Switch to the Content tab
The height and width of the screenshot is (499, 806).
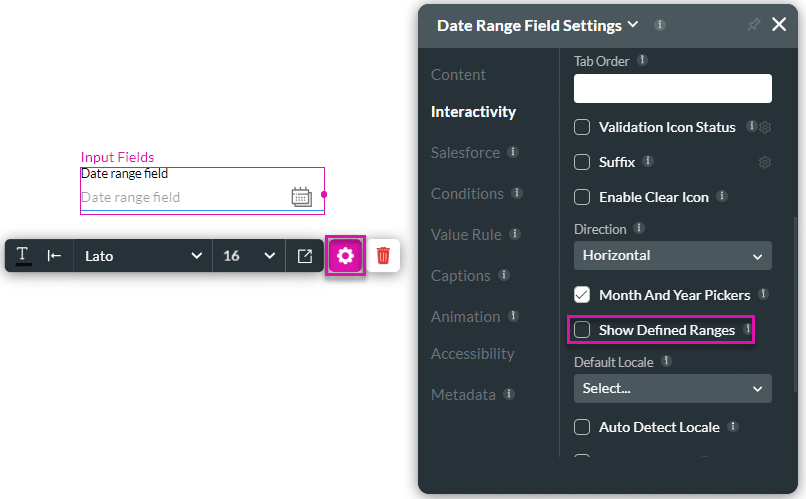(458, 75)
